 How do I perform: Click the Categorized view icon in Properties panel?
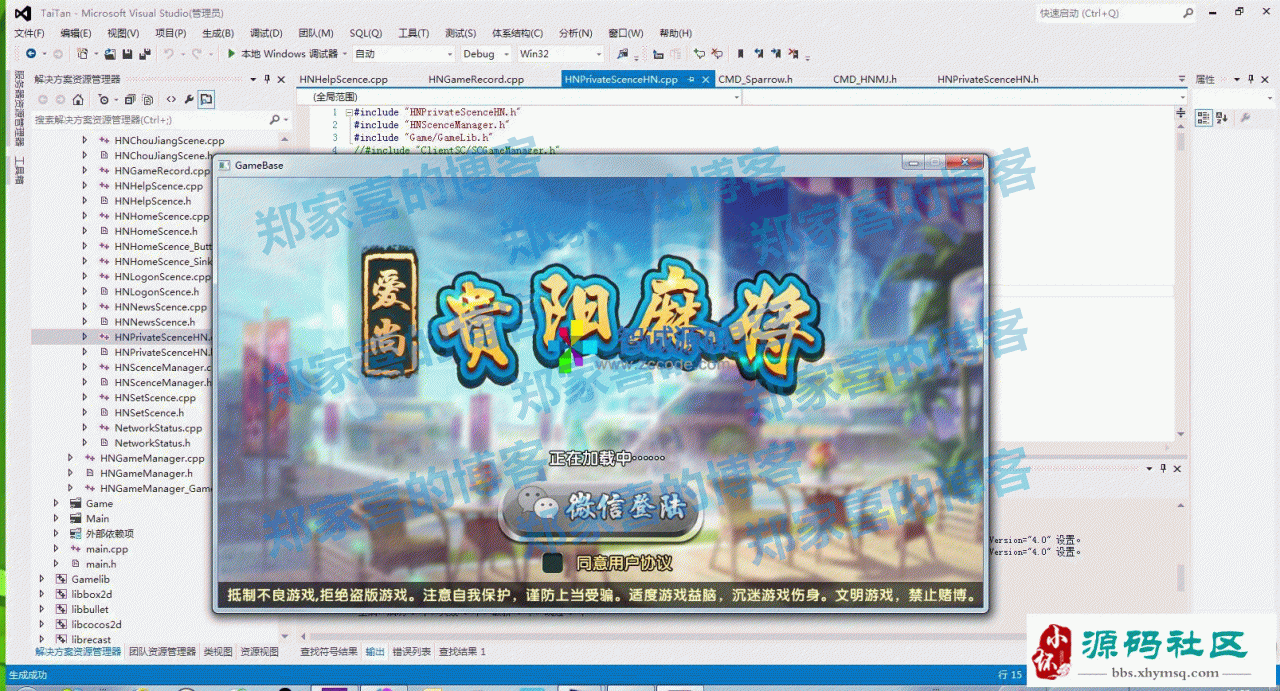1203,117
